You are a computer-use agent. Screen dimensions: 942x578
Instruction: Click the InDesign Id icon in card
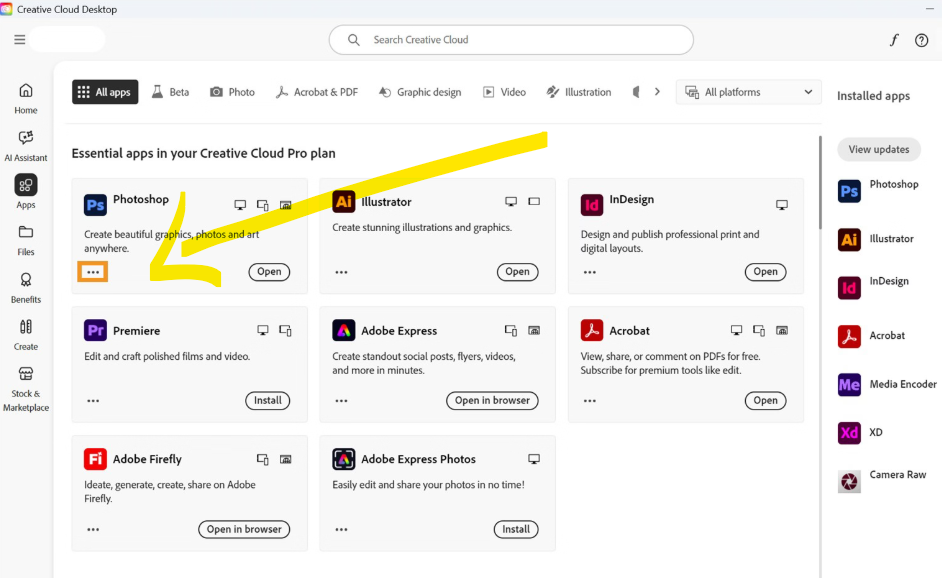(592, 205)
